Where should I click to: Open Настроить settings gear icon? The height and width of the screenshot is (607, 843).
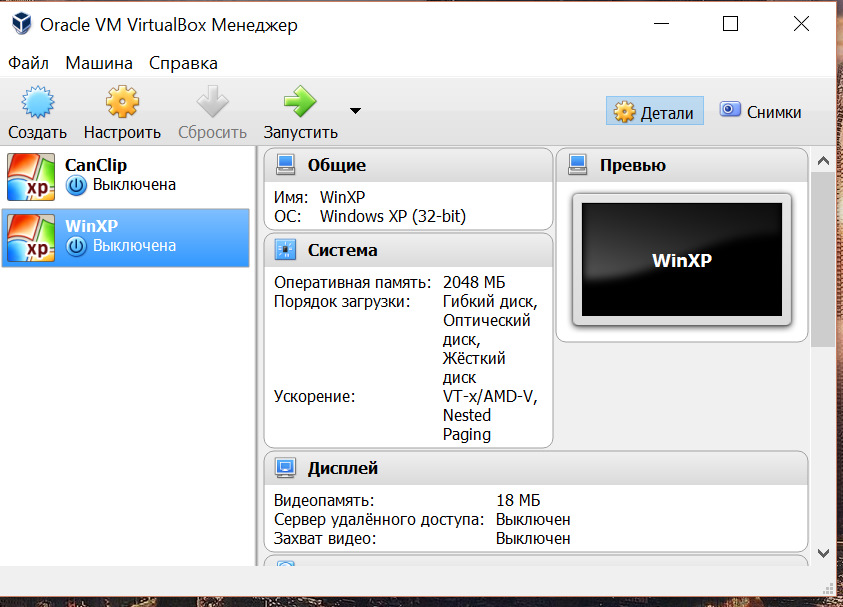pyautogui.click(x=122, y=102)
